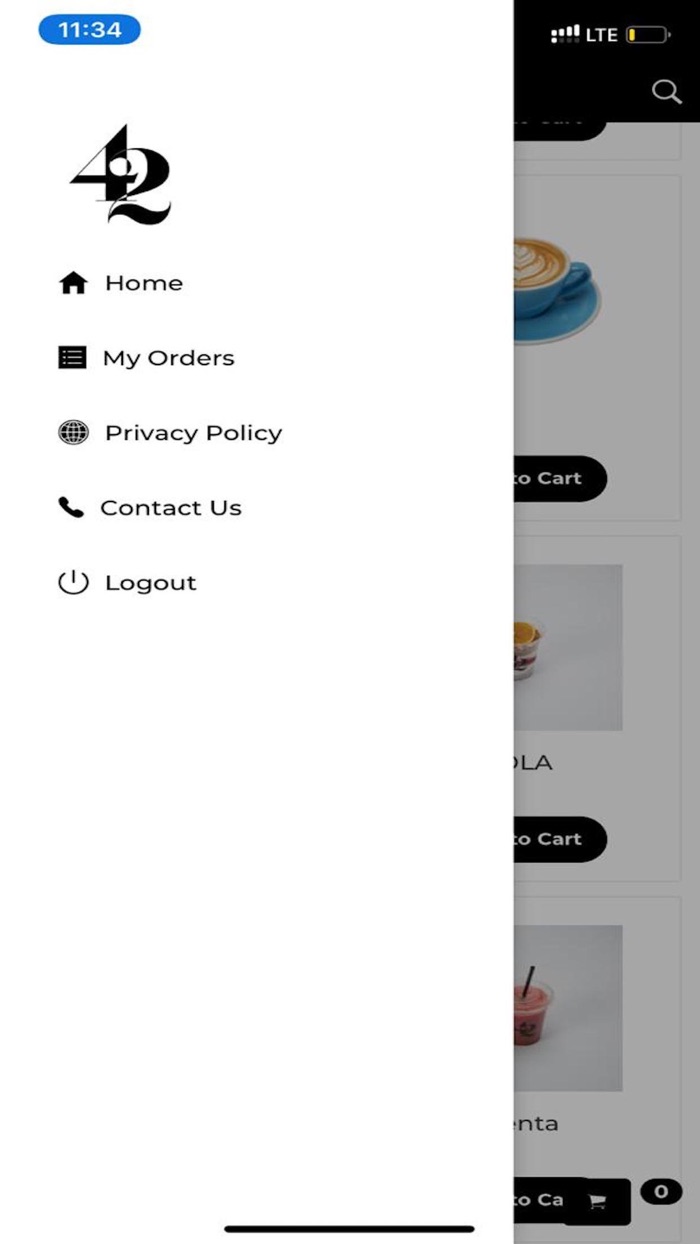Click the house icon beside Home
The image size is (700, 1244).
pyautogui.click(x=73, y=283)
